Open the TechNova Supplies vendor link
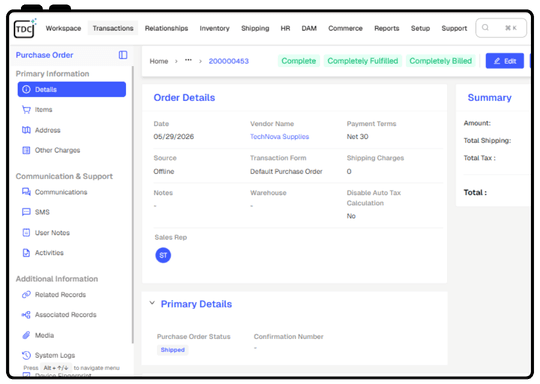 coord(279,137)
